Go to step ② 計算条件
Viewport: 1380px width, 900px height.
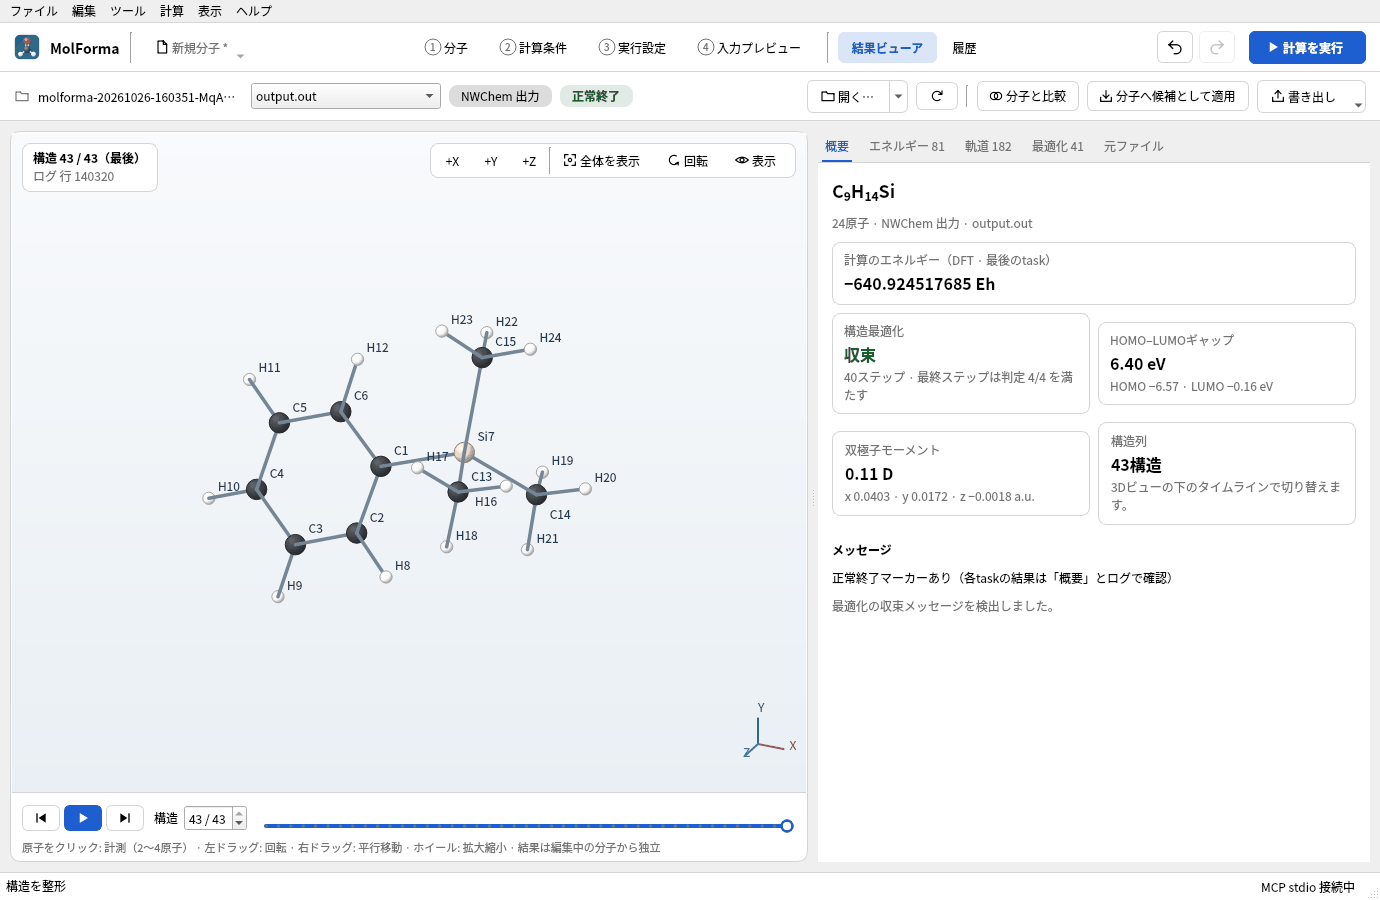[x=533, y=47]
